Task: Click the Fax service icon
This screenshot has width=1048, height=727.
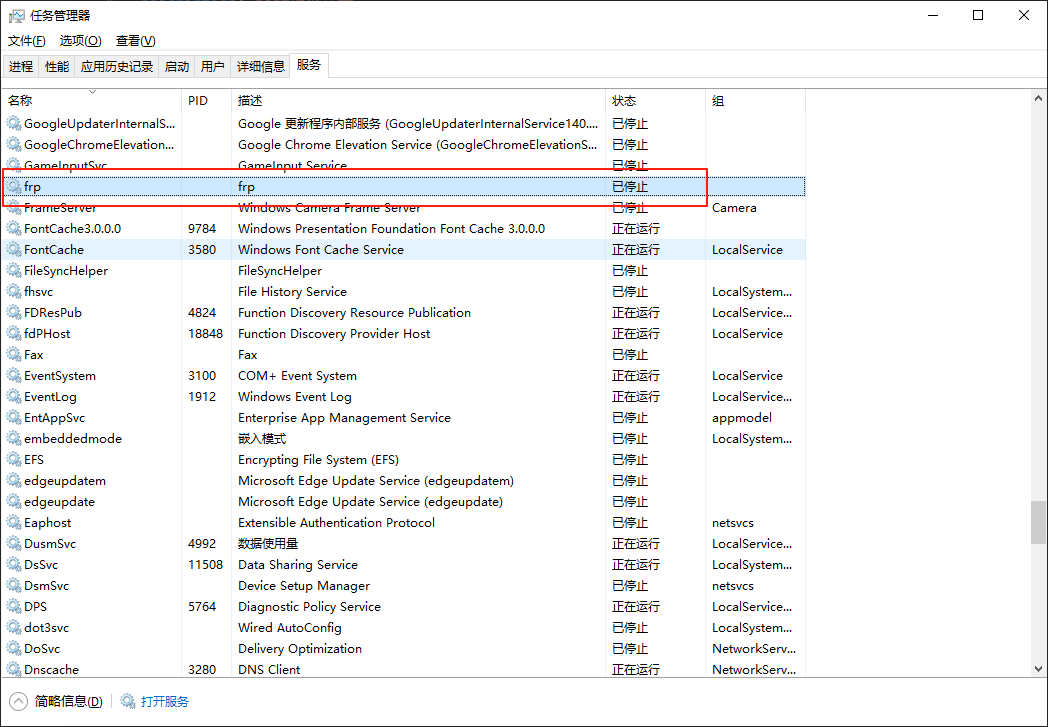Action: pos(14,354)
